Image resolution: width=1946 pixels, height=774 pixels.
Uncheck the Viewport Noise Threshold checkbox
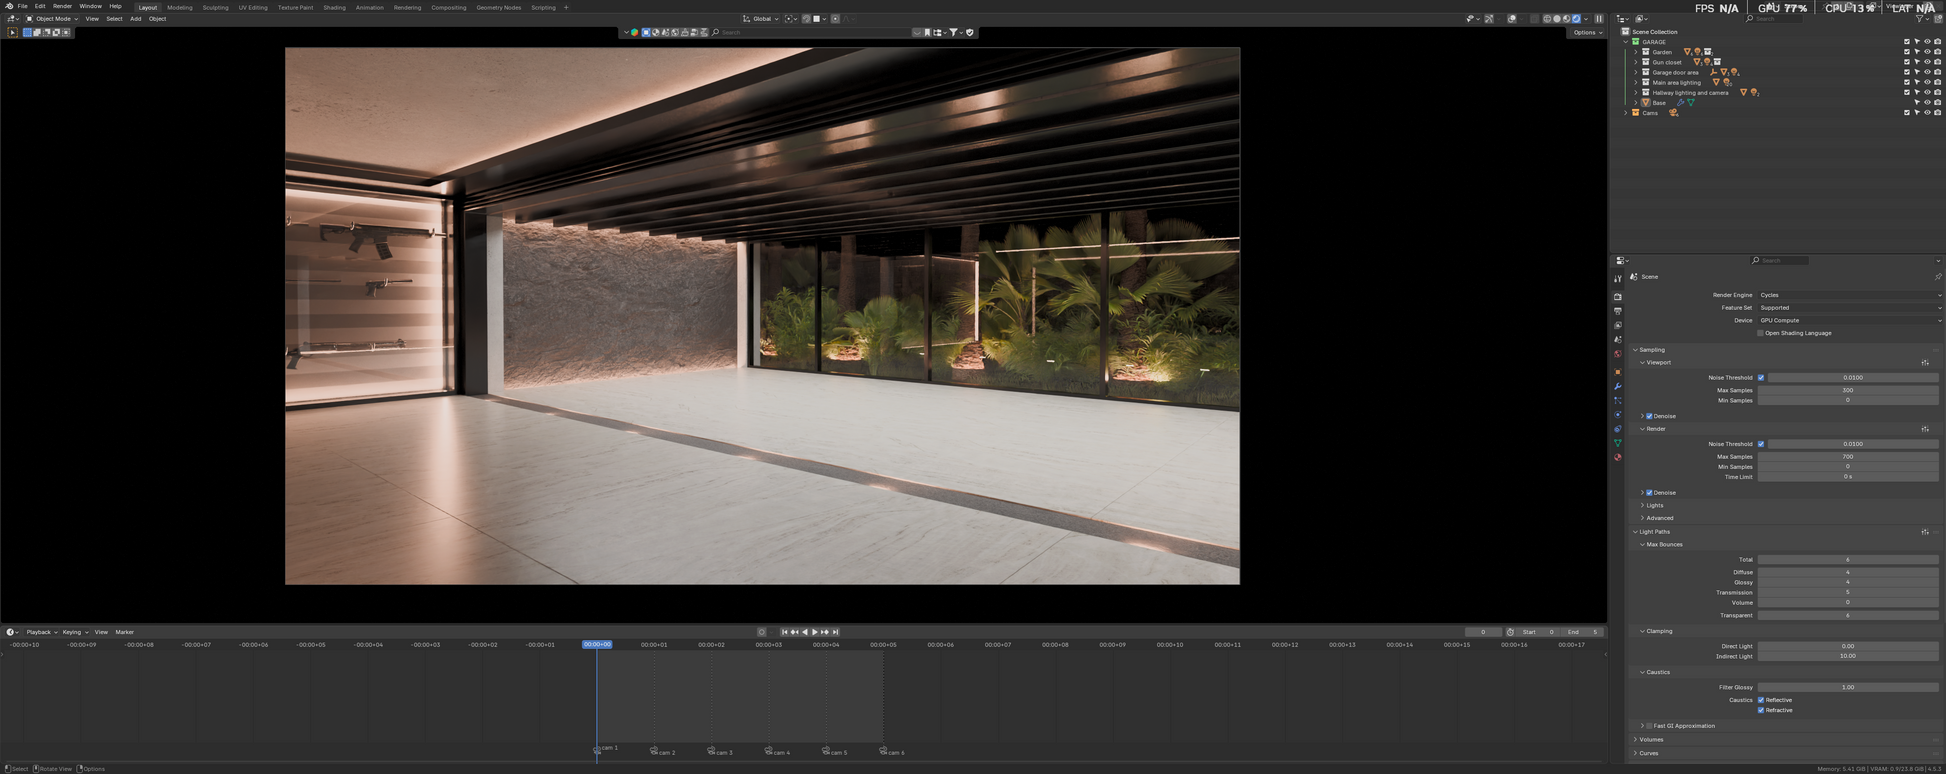point(1761,378)
